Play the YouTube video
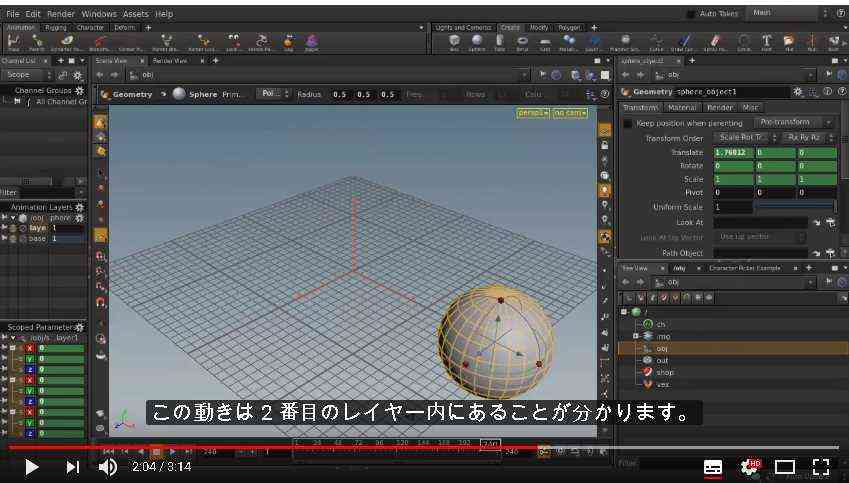The image size is (849, 483). (x=31, y=467)
